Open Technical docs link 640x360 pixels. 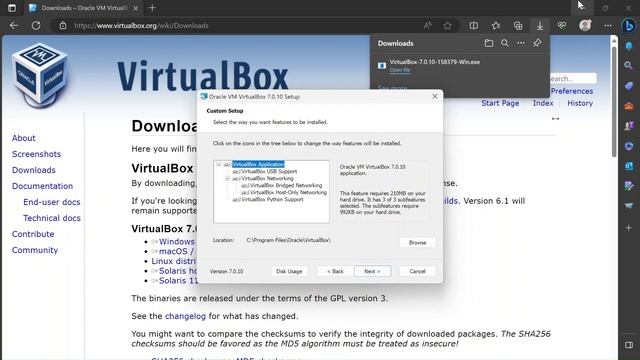click(52, 218)
